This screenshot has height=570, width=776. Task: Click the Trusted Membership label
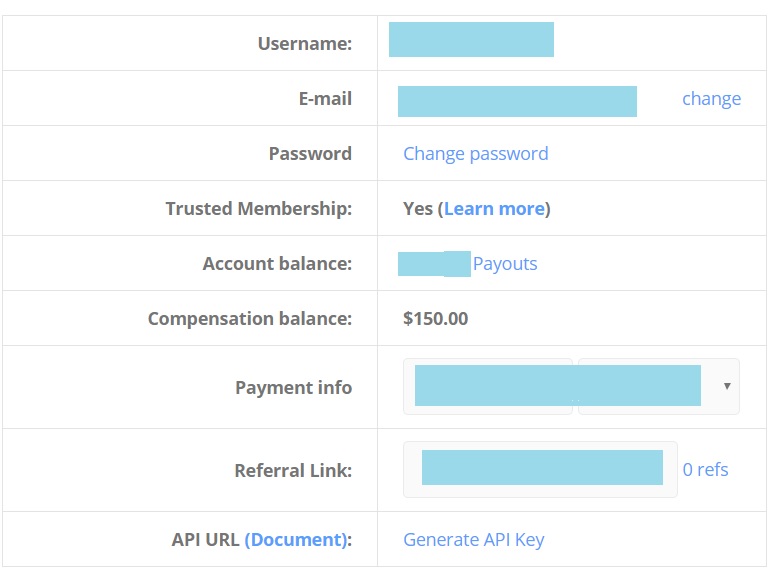[259, 208]
